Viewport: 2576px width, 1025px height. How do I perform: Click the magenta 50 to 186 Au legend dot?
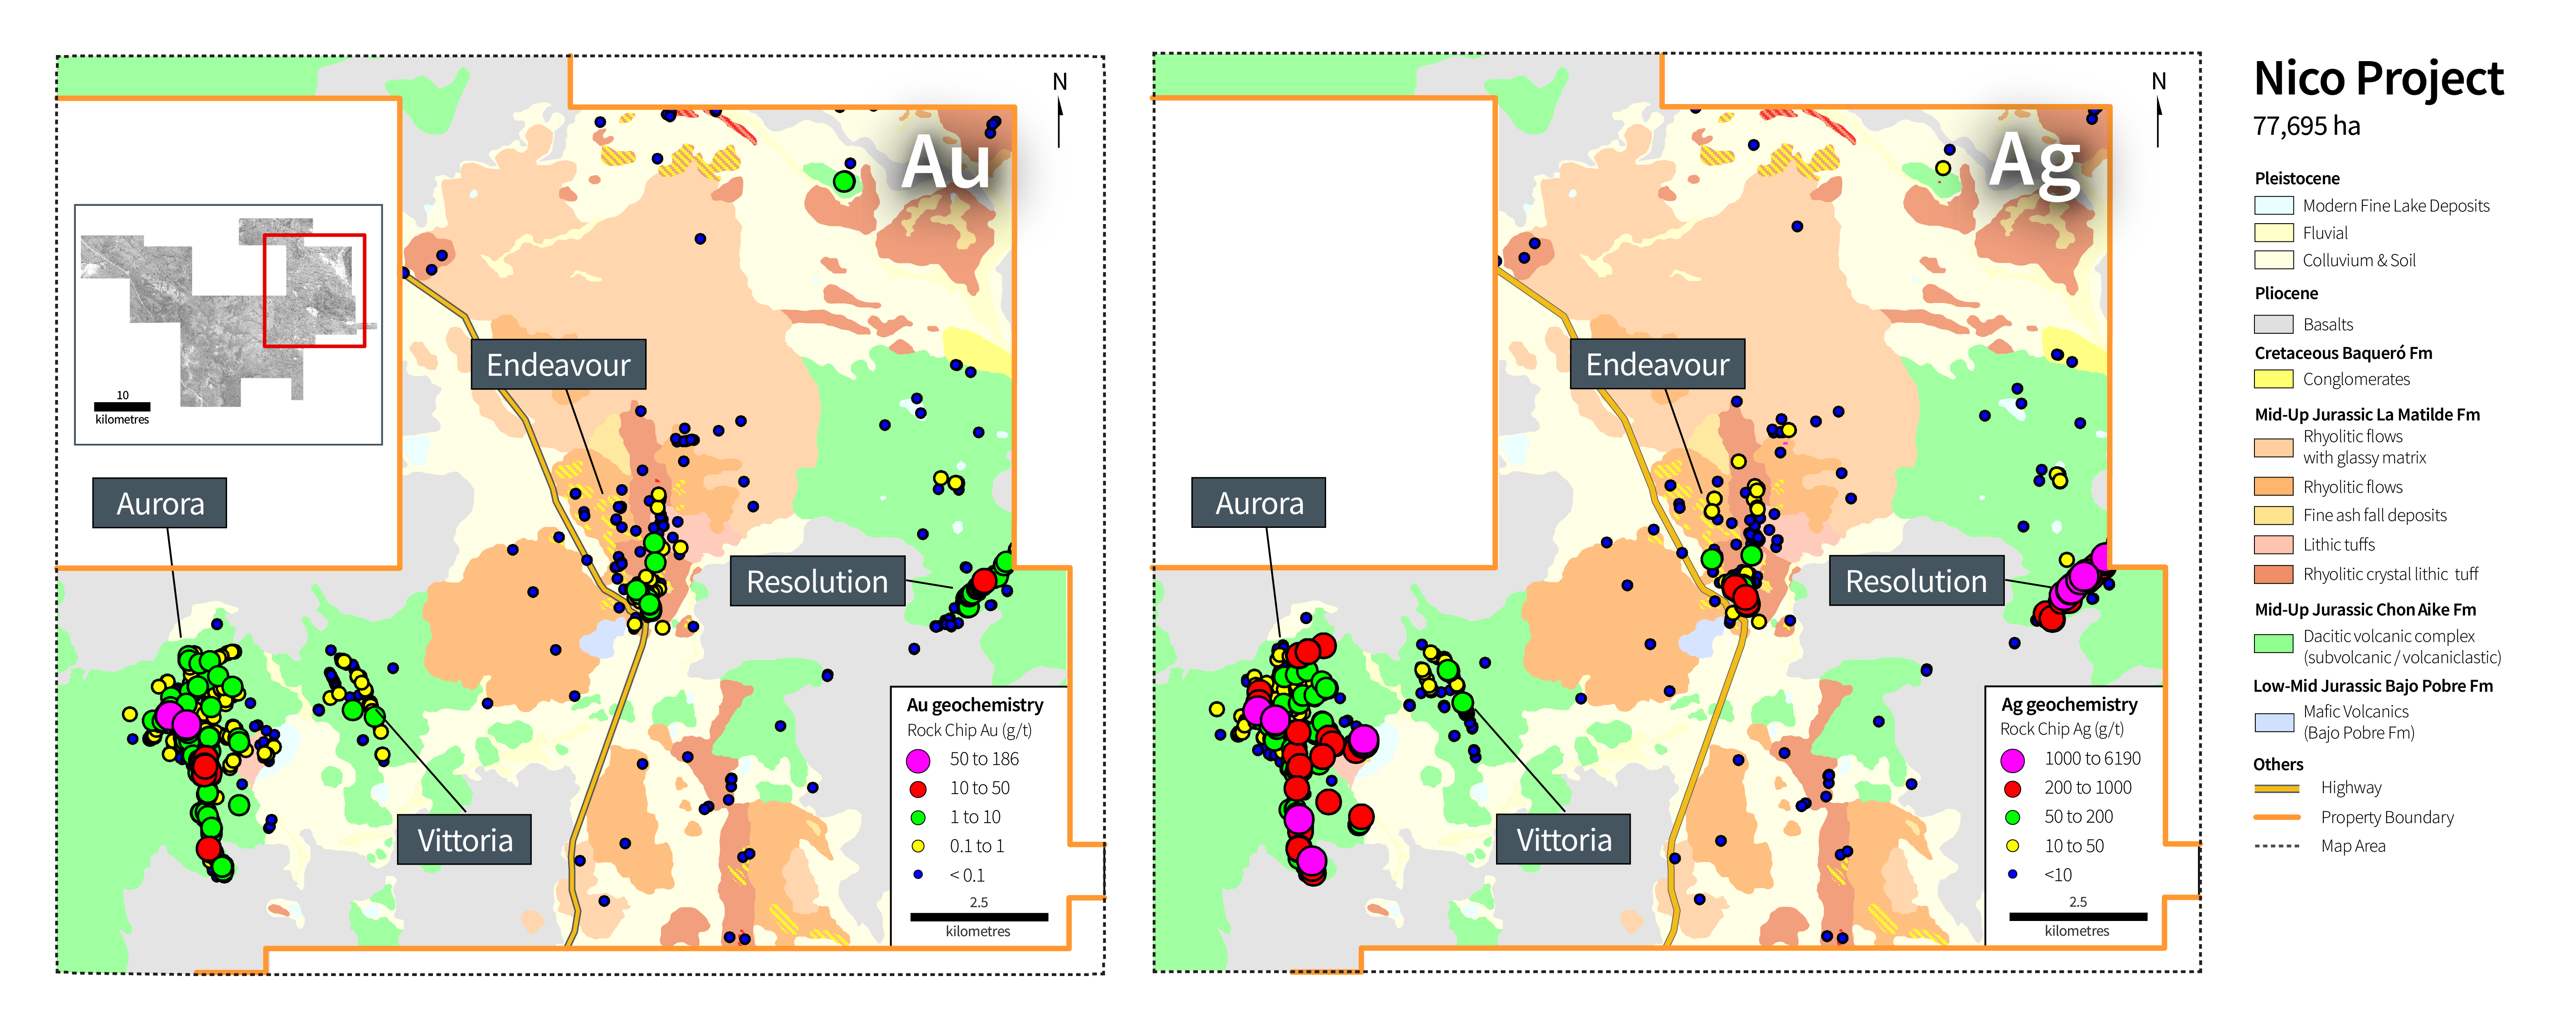pyautogui.click(x=918, y=760)
